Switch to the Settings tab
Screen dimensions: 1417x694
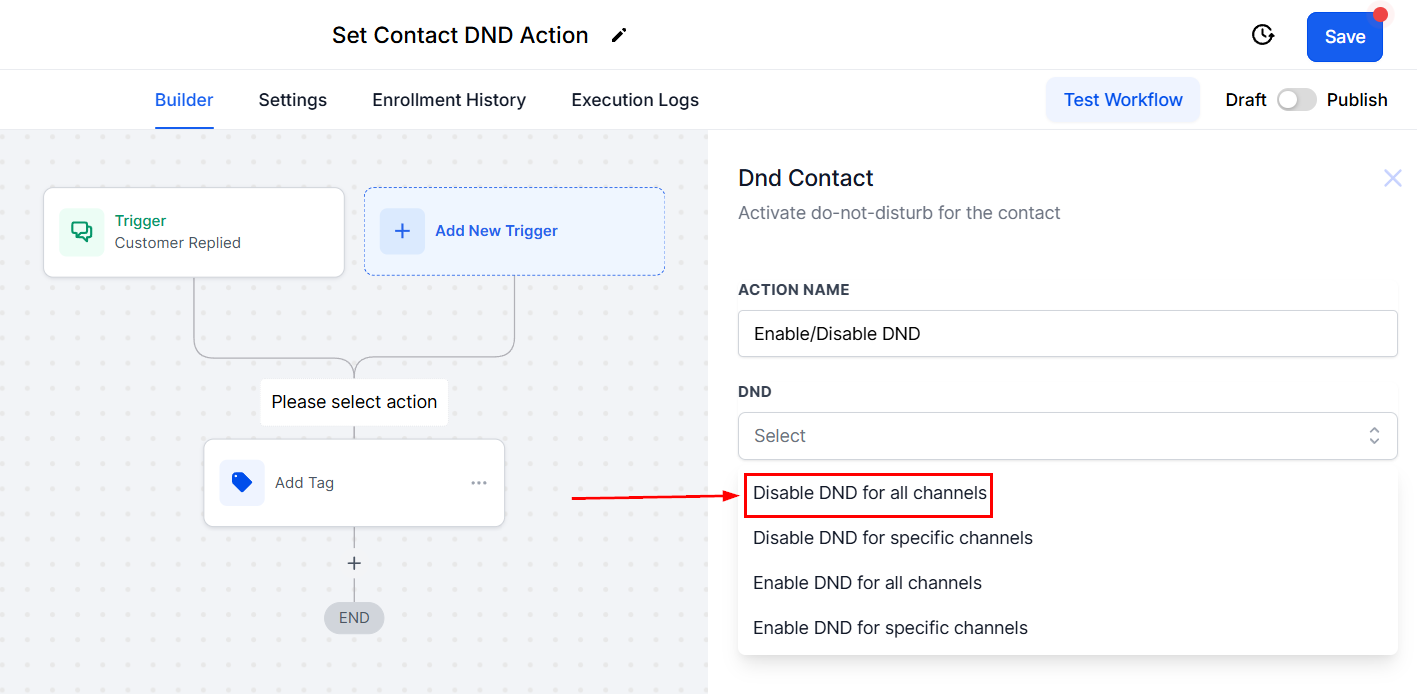tap(292, 100)
